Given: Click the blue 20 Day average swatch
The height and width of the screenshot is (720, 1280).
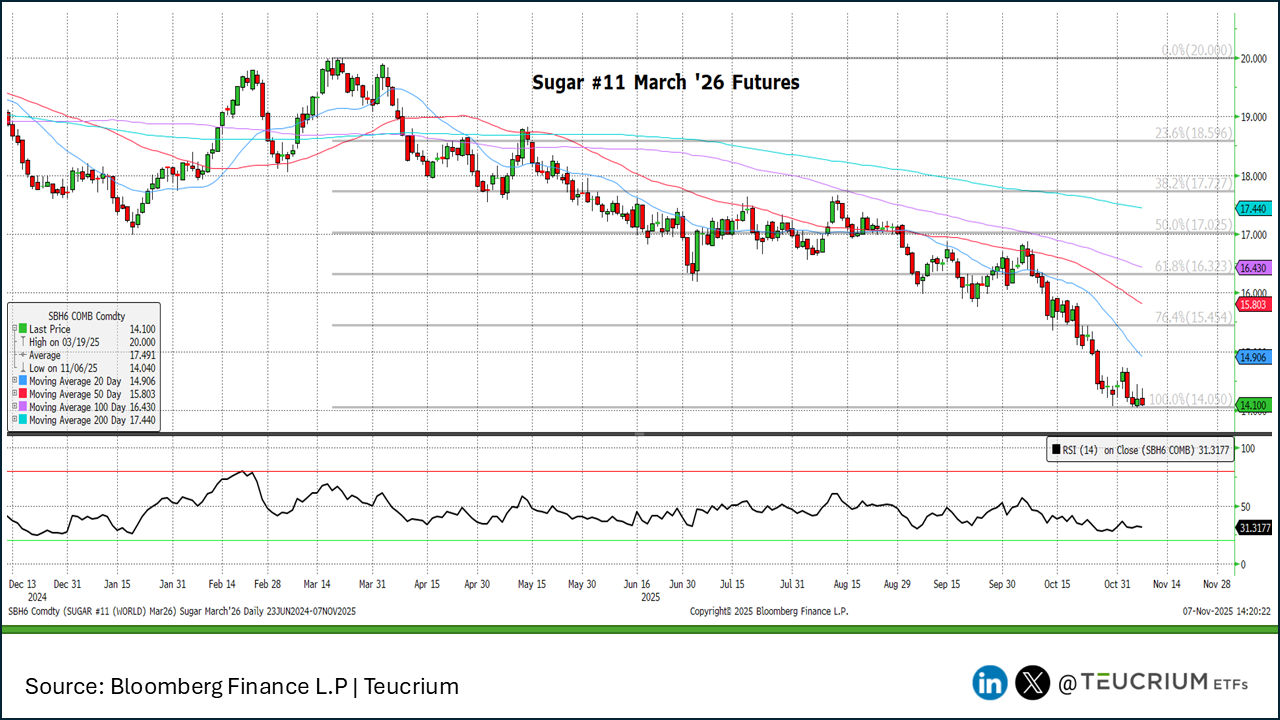Looking at the screenshot, I should [x=23, y=381].
